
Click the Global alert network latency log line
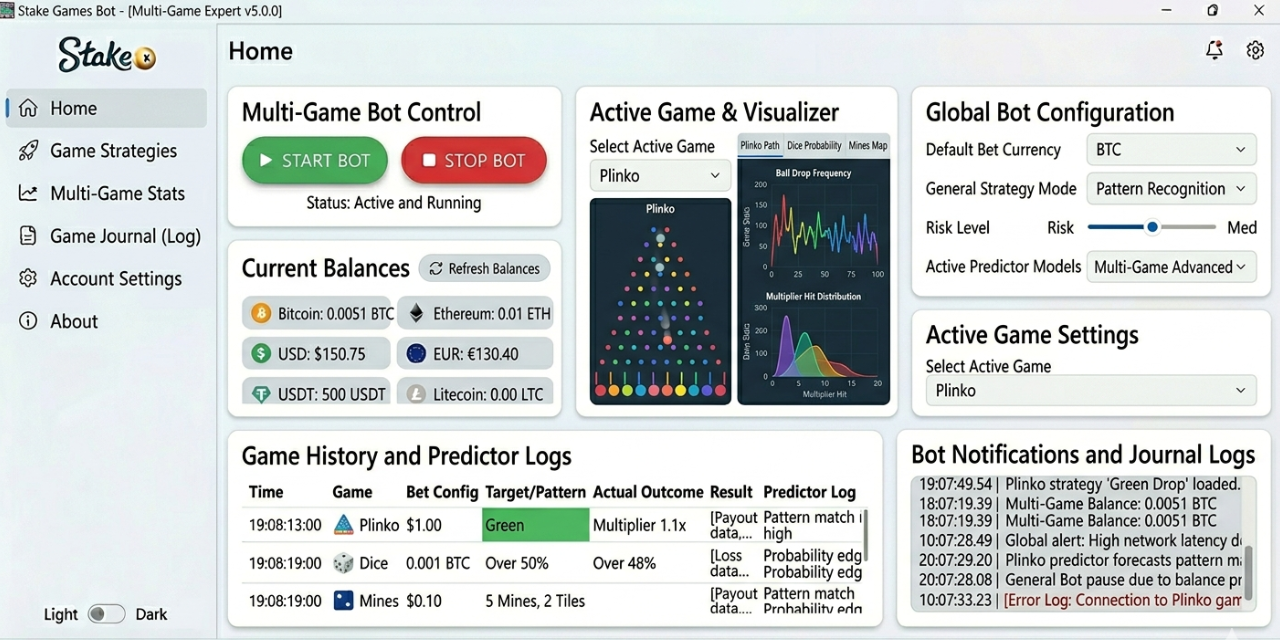pyautogui.click(x=1080, y=541)
